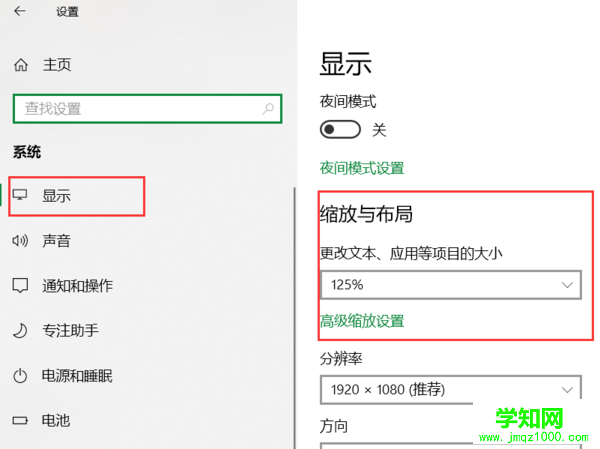Select 专注助手 in the sidebar
This screenshot has width=600, height=449.
[70, 331]
